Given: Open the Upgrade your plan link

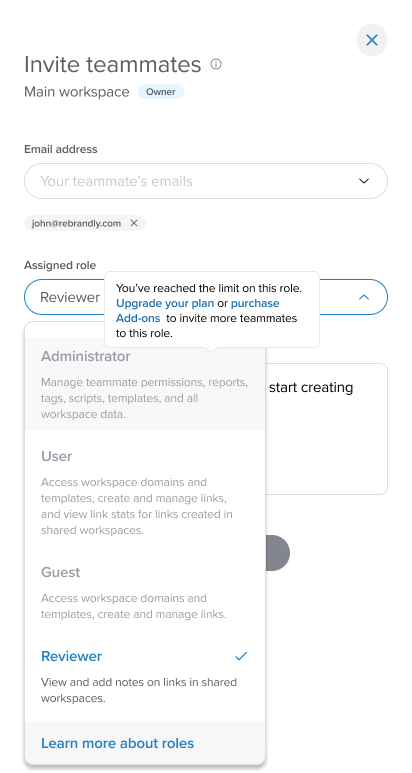Looking at the screenshot, I should (165, 303).
